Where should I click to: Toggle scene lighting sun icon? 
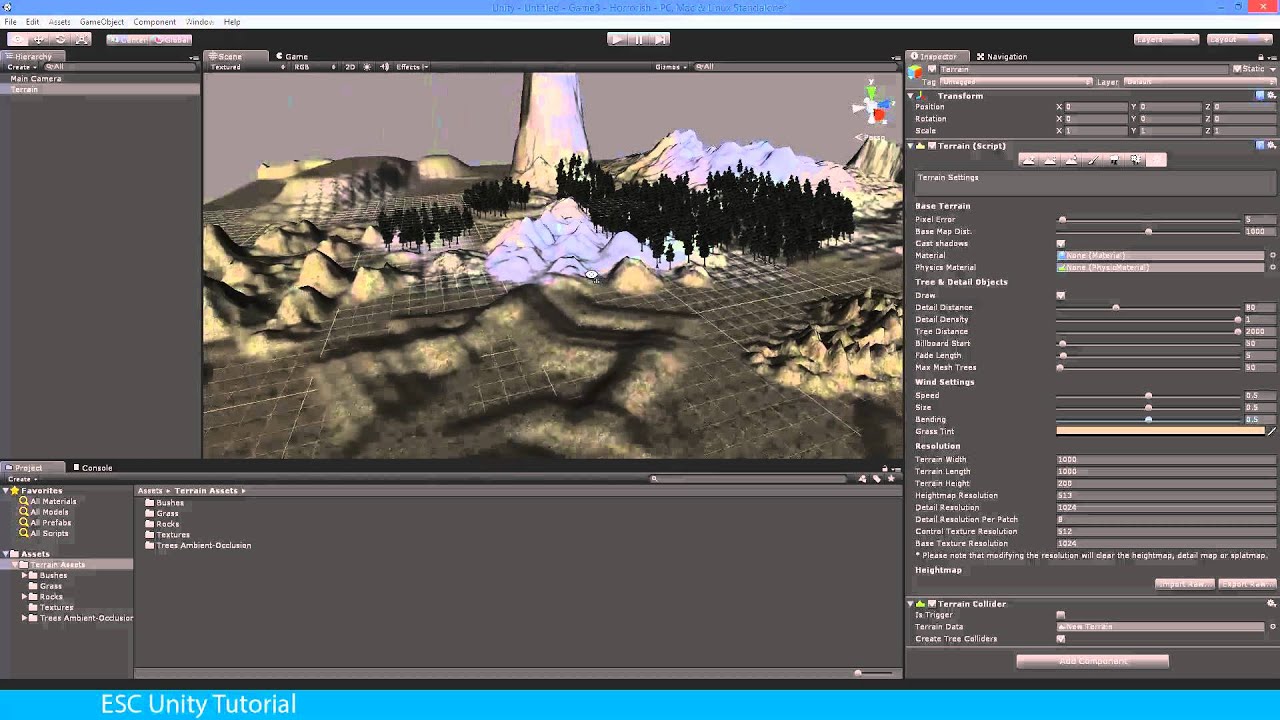(x=367, y=67)
